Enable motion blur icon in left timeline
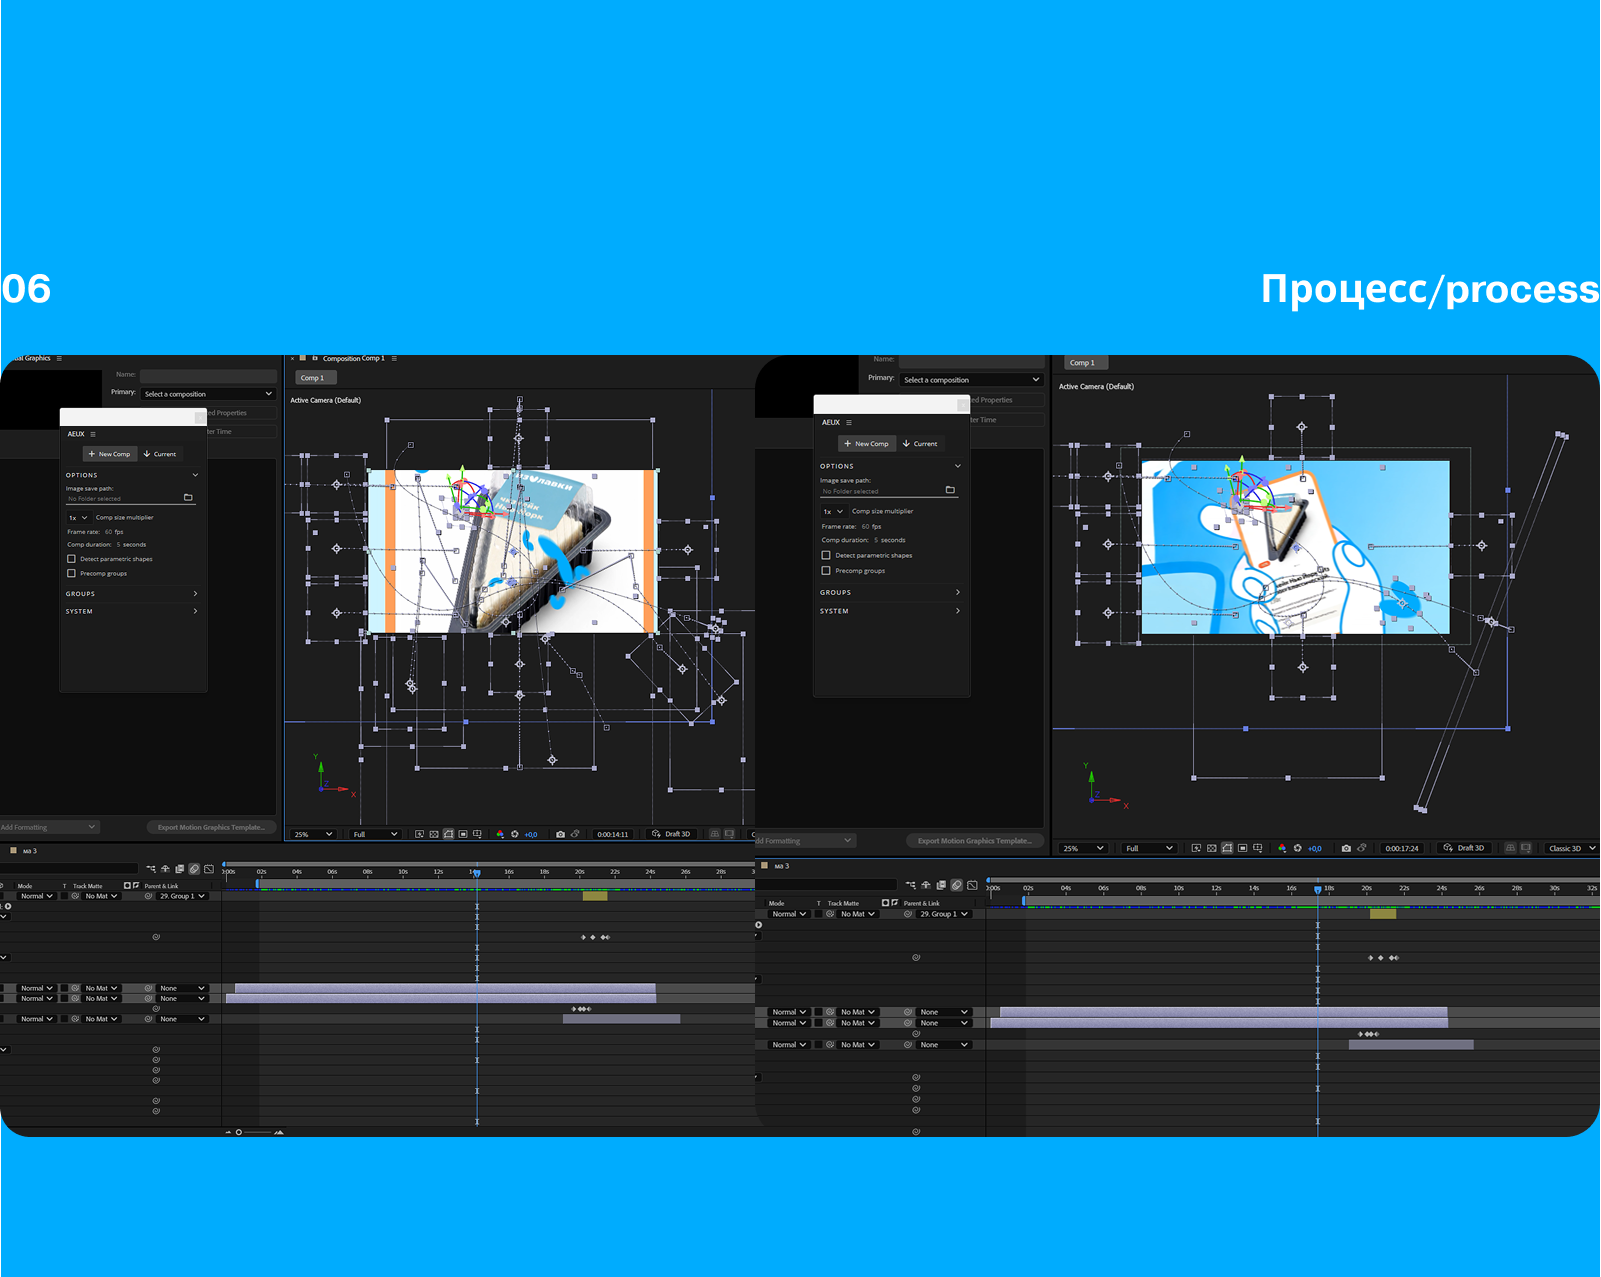 (x=194, y=869)
